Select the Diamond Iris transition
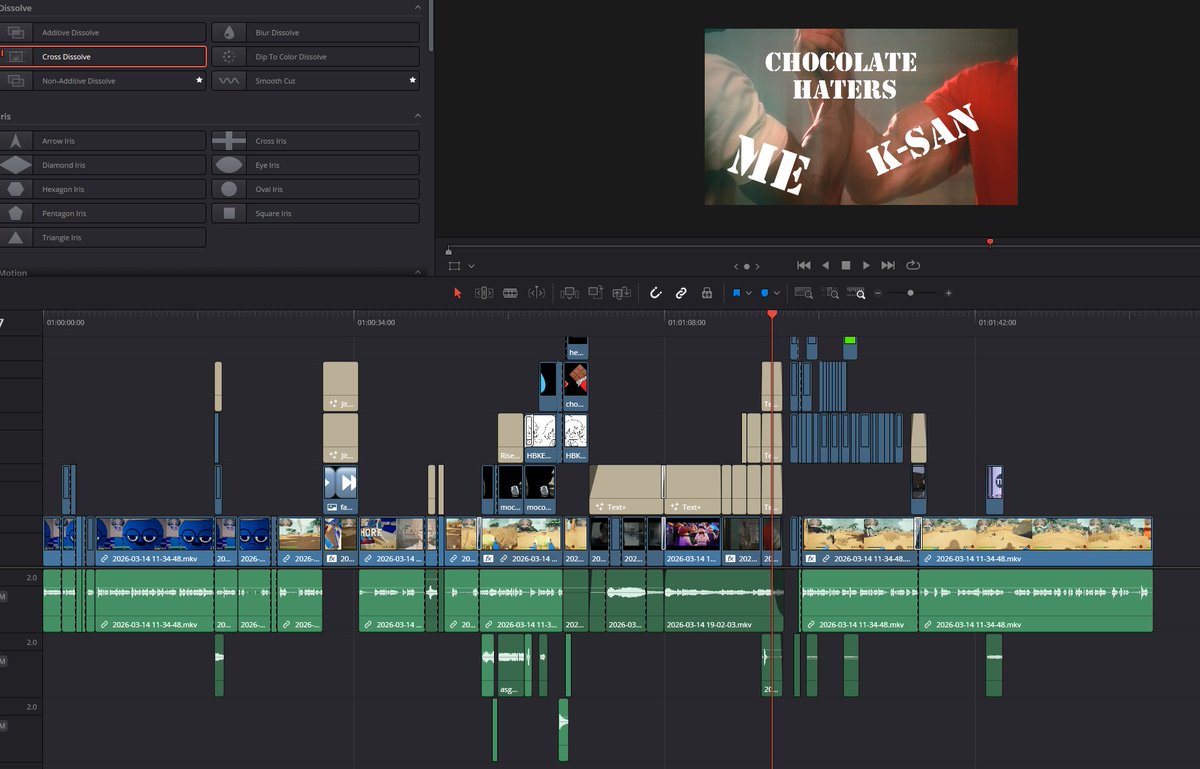The image size is (1200, 769). [102, 165]
